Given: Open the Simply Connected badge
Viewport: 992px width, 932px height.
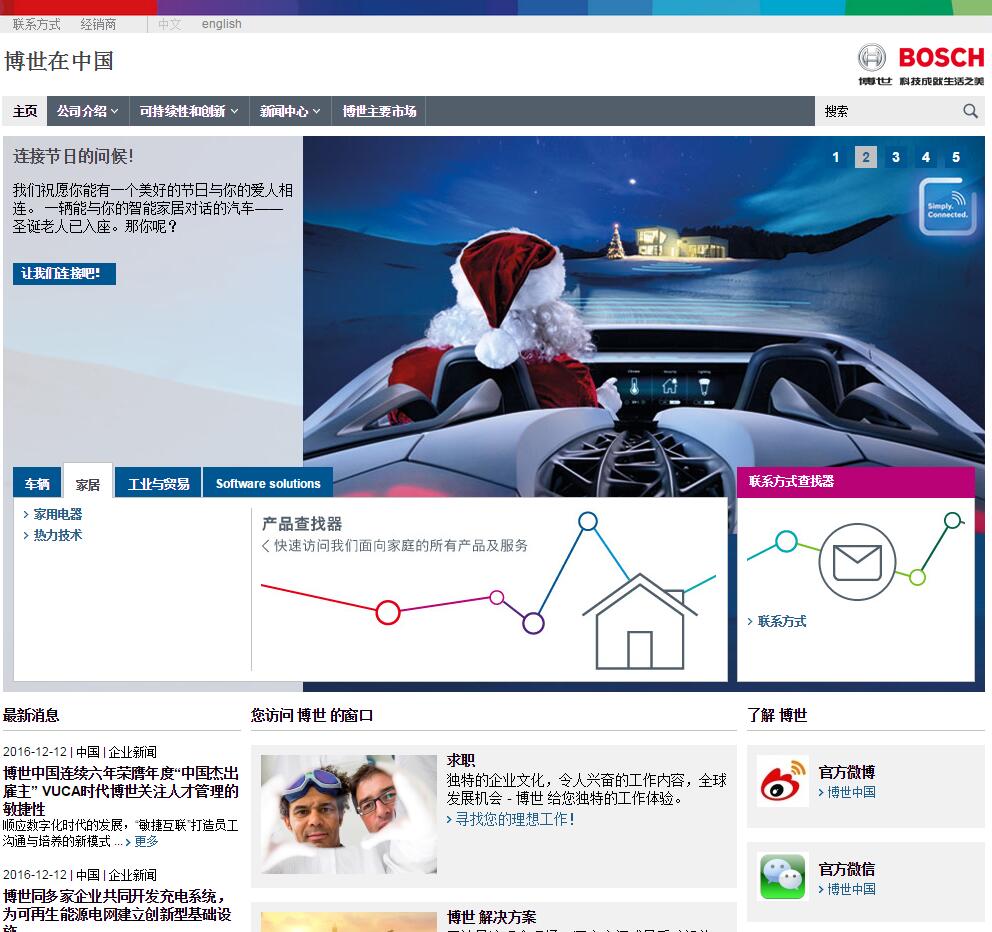Looking at the screenshot, I should (x=947, y=207).
